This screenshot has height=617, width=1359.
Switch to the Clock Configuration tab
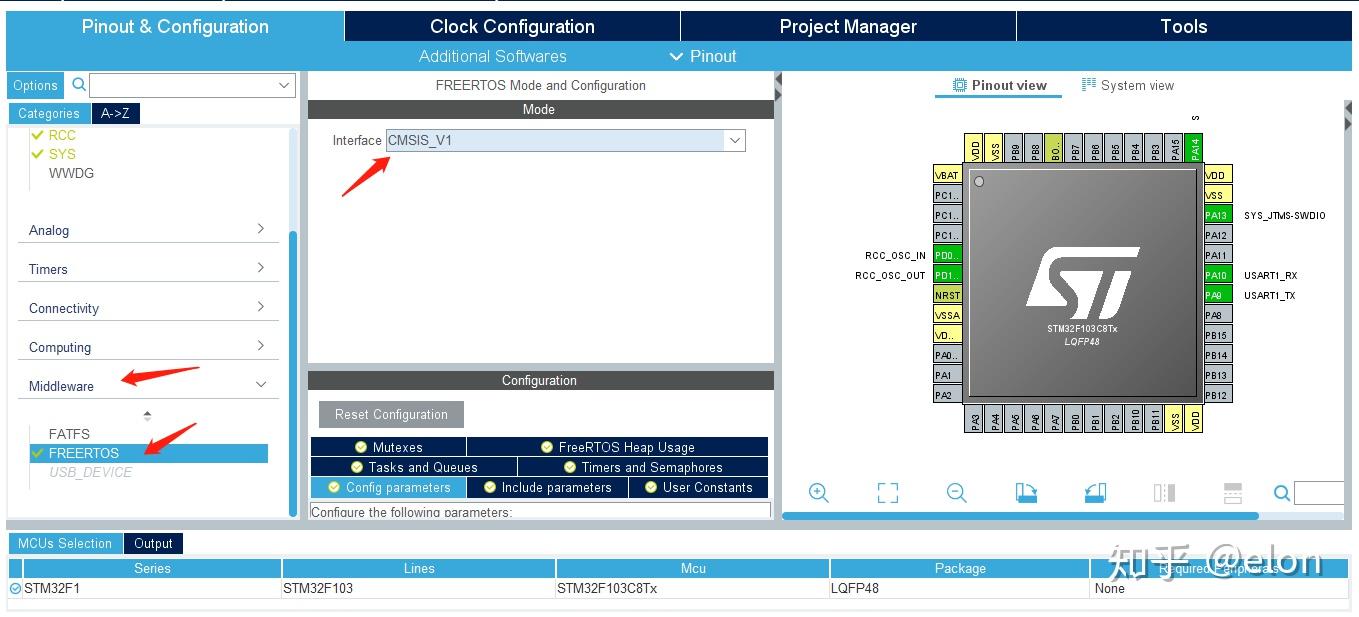point(511,26)
